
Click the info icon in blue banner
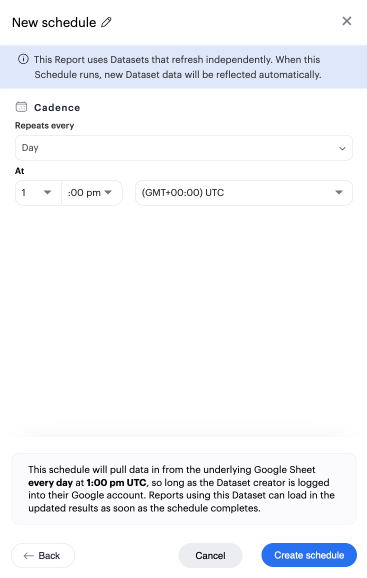(x=23, y=59)
